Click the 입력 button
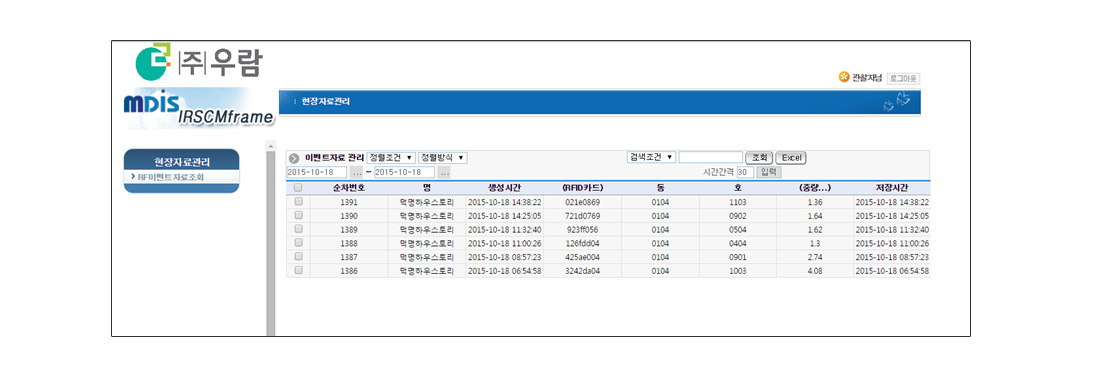This screenshot has width=1100, height=383. [768, 172]
